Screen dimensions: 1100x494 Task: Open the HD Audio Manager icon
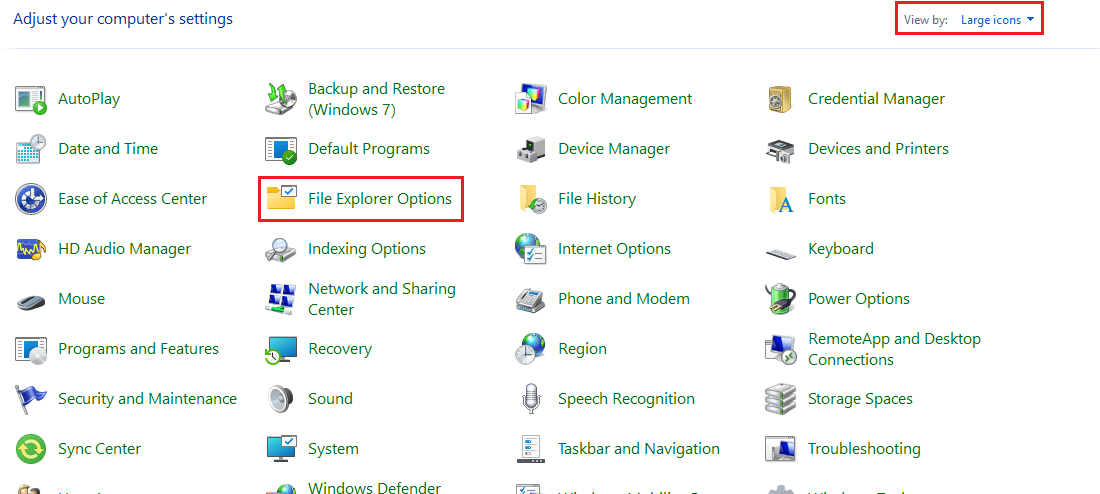(31, 249)
